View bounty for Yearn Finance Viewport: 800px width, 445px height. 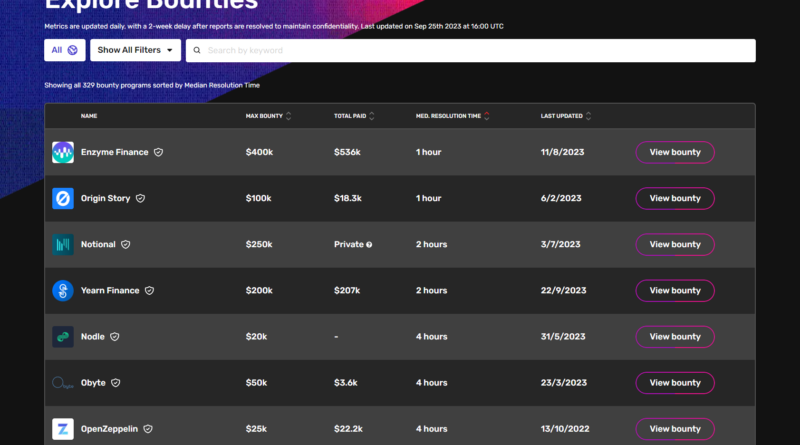(x=675, y=290)
